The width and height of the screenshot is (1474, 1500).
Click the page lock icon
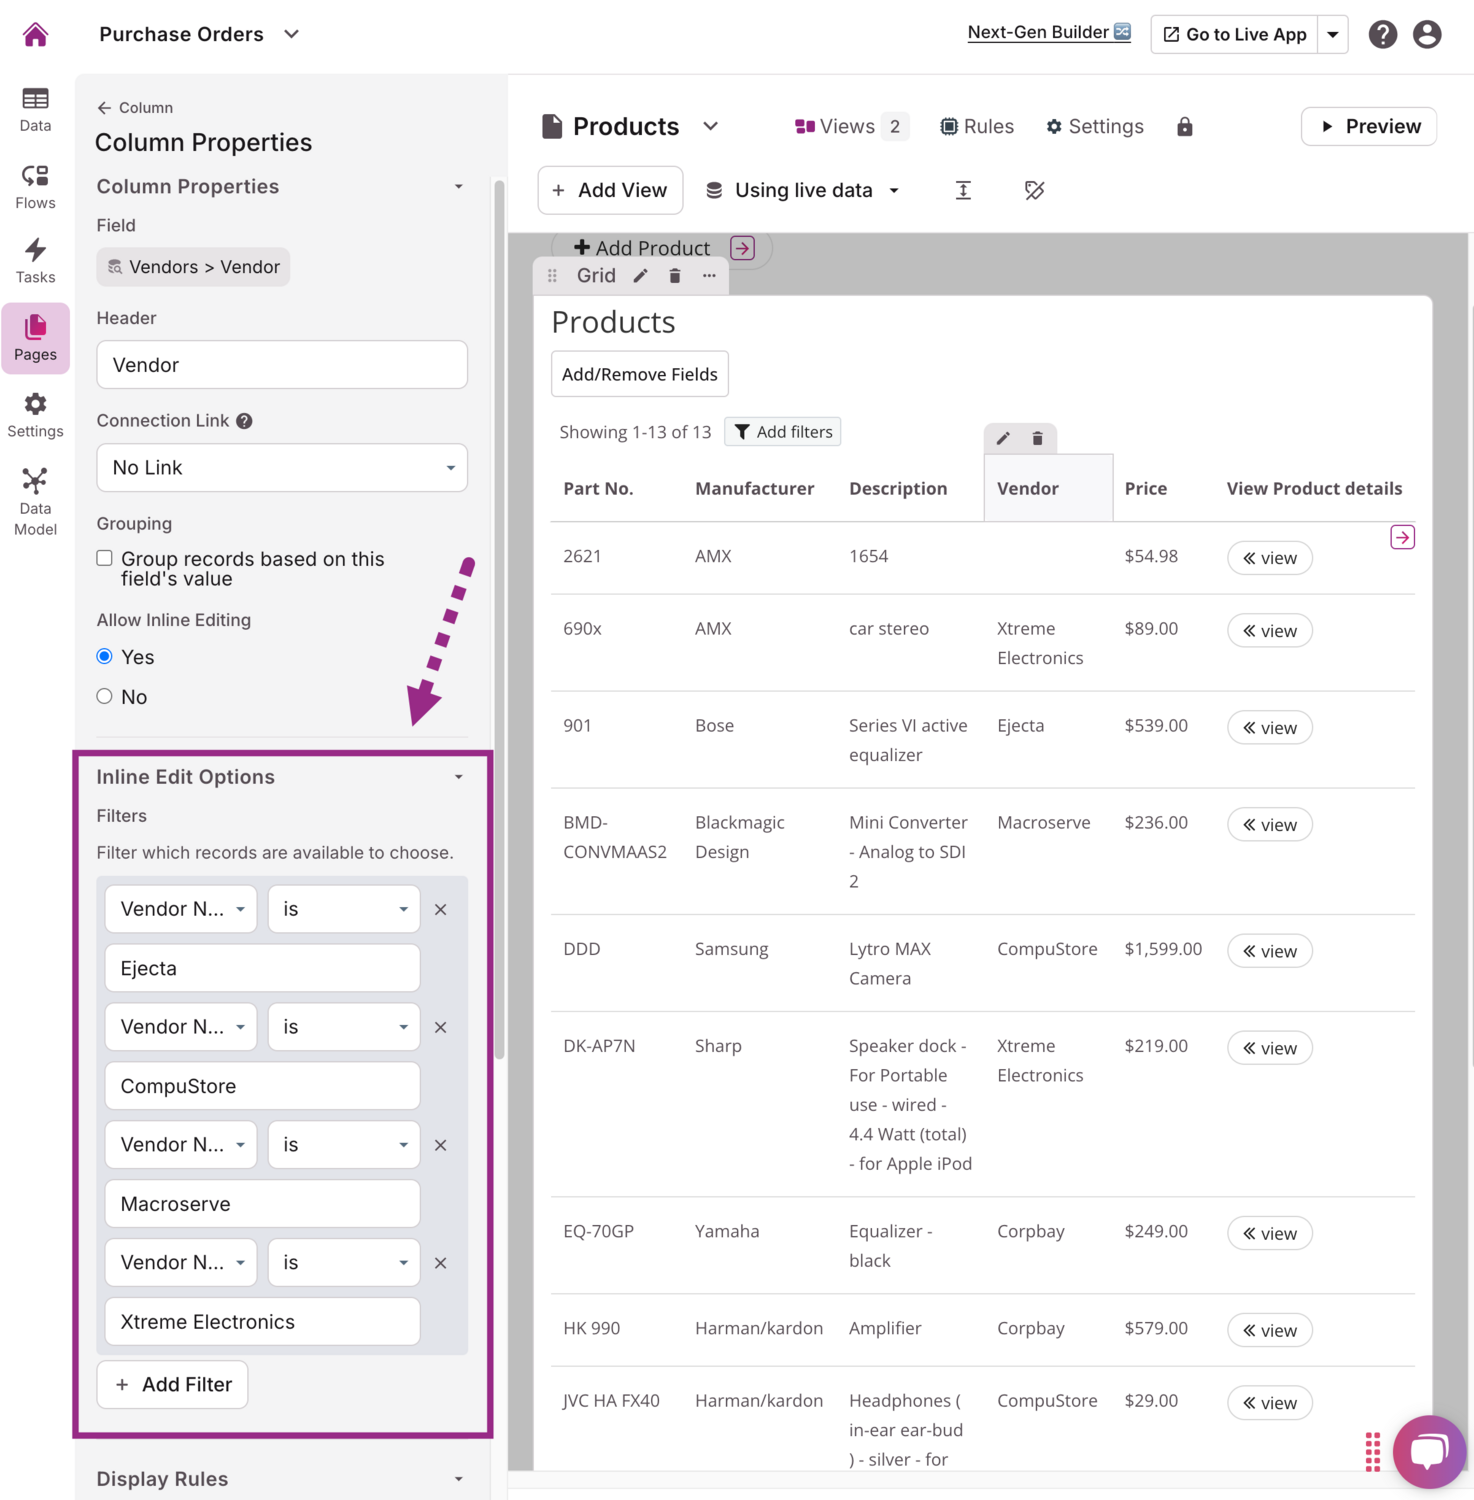[x=1185, y=127]
